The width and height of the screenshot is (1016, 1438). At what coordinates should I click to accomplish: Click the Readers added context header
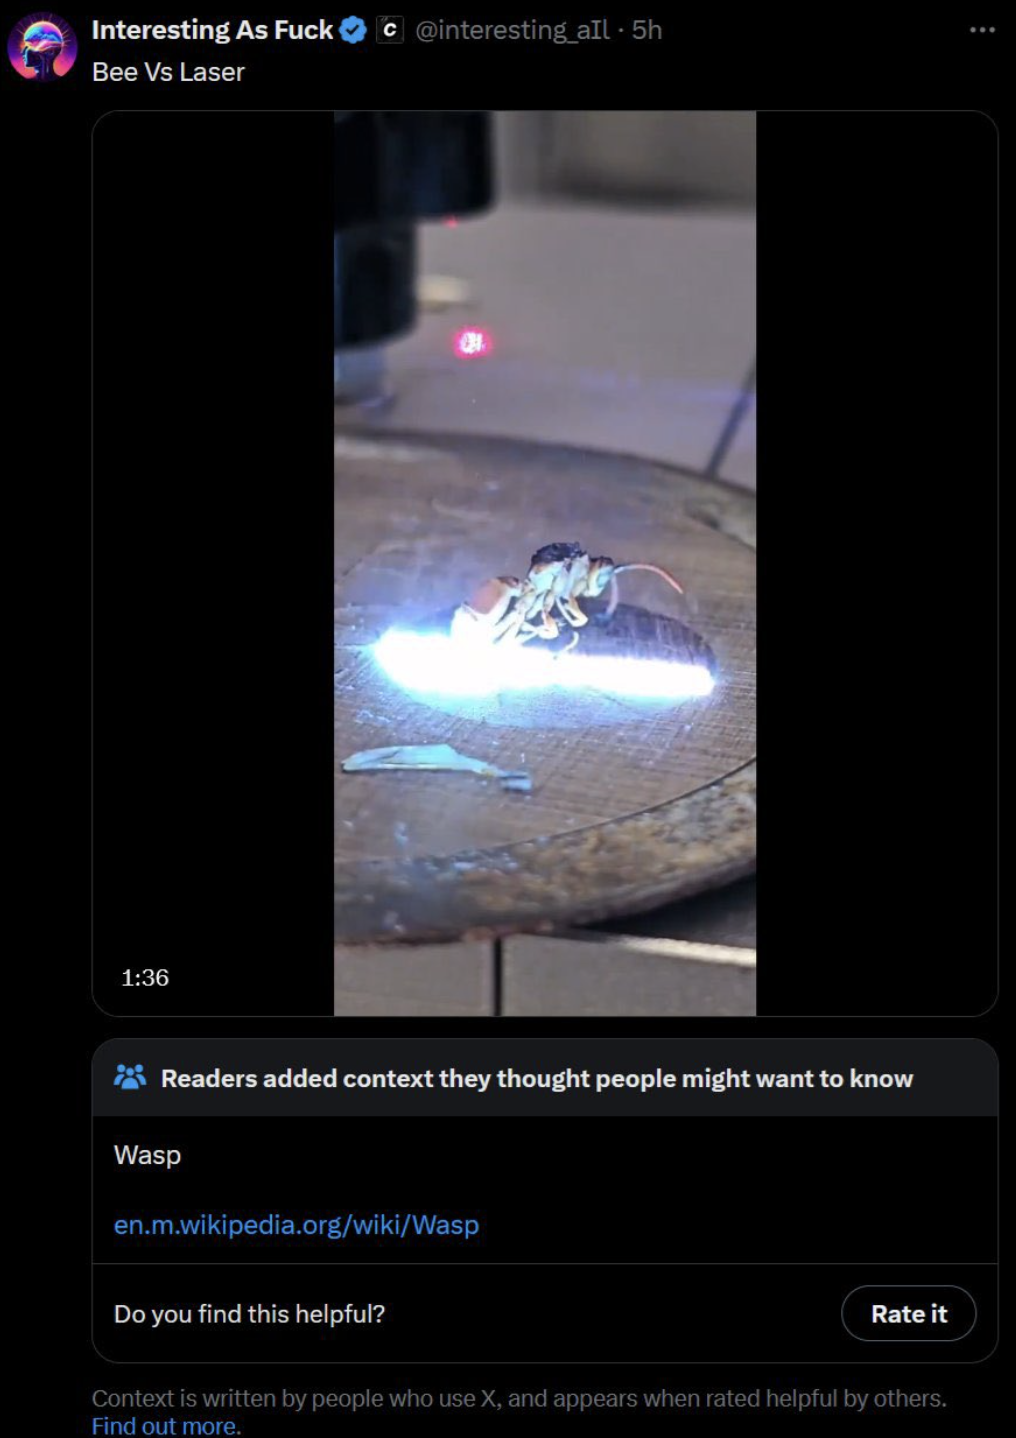click(537, 1078)
